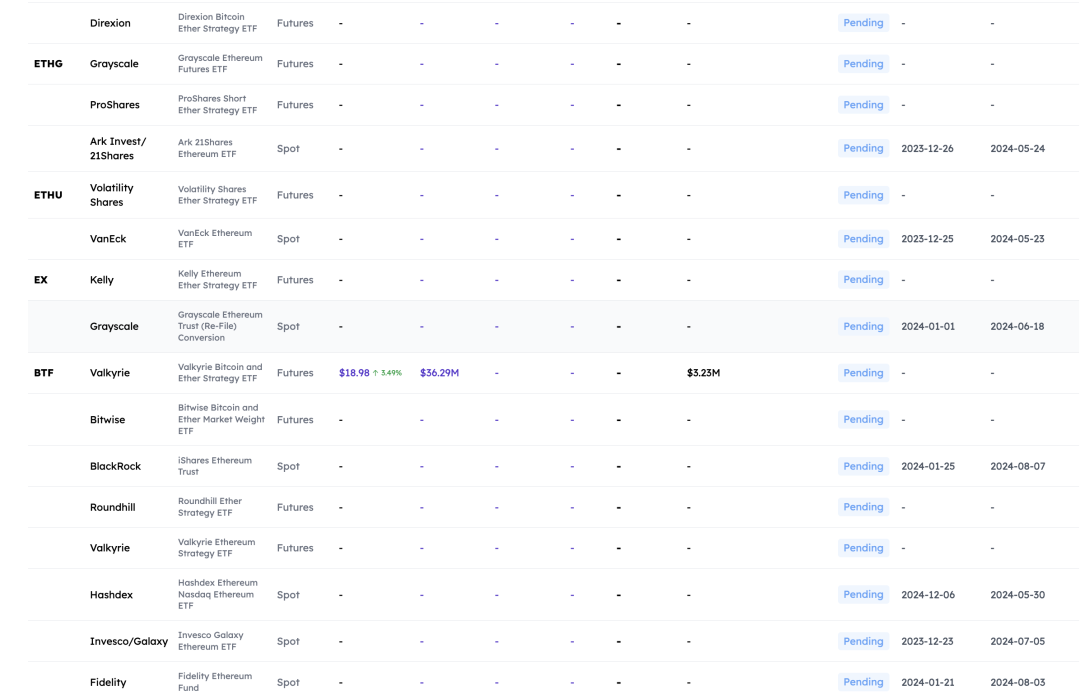Click the Pending badge in the BlackRock row
1080x694 pixels.
863,466
